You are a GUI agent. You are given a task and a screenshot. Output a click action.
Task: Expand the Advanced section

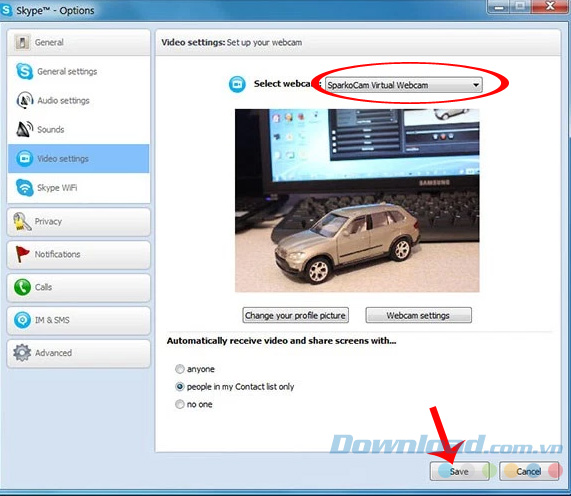78,353
